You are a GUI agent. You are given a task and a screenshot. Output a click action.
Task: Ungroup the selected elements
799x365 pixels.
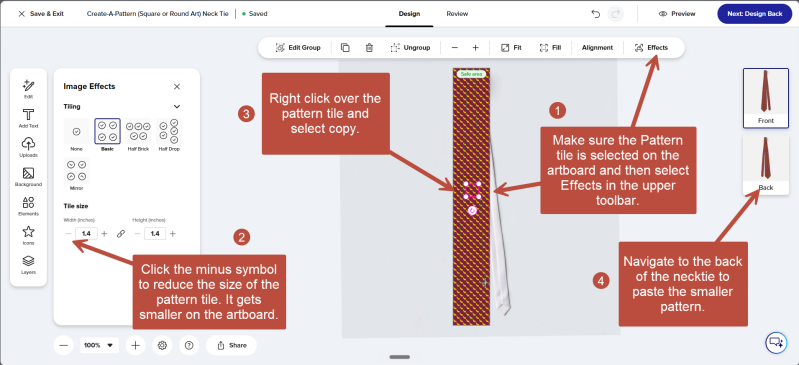click(x=410, y=47)
